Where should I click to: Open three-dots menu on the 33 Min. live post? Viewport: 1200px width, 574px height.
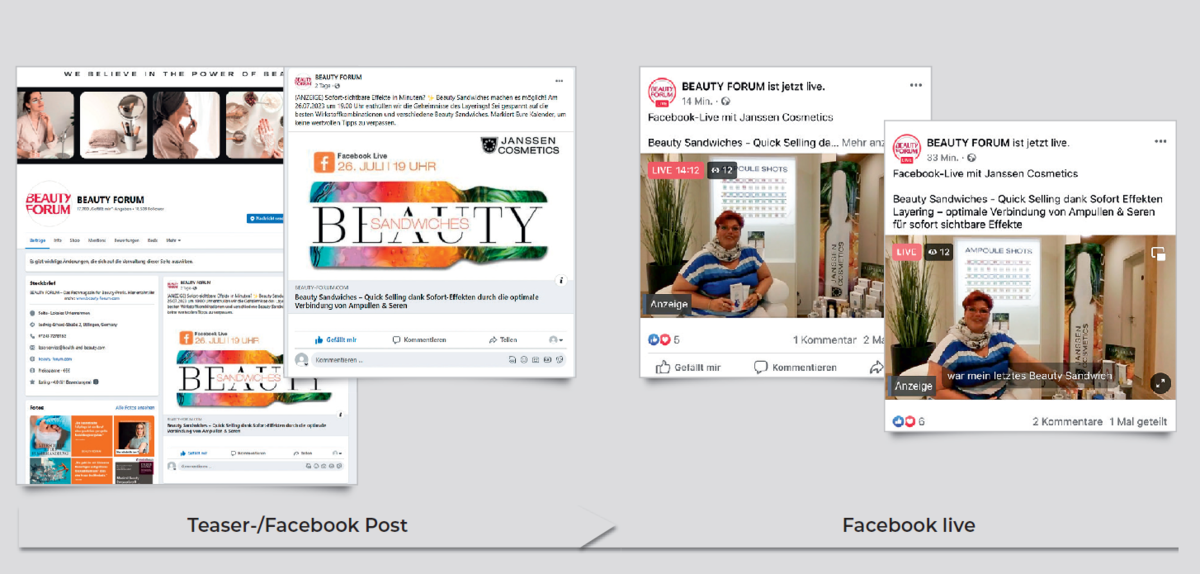1160,142
